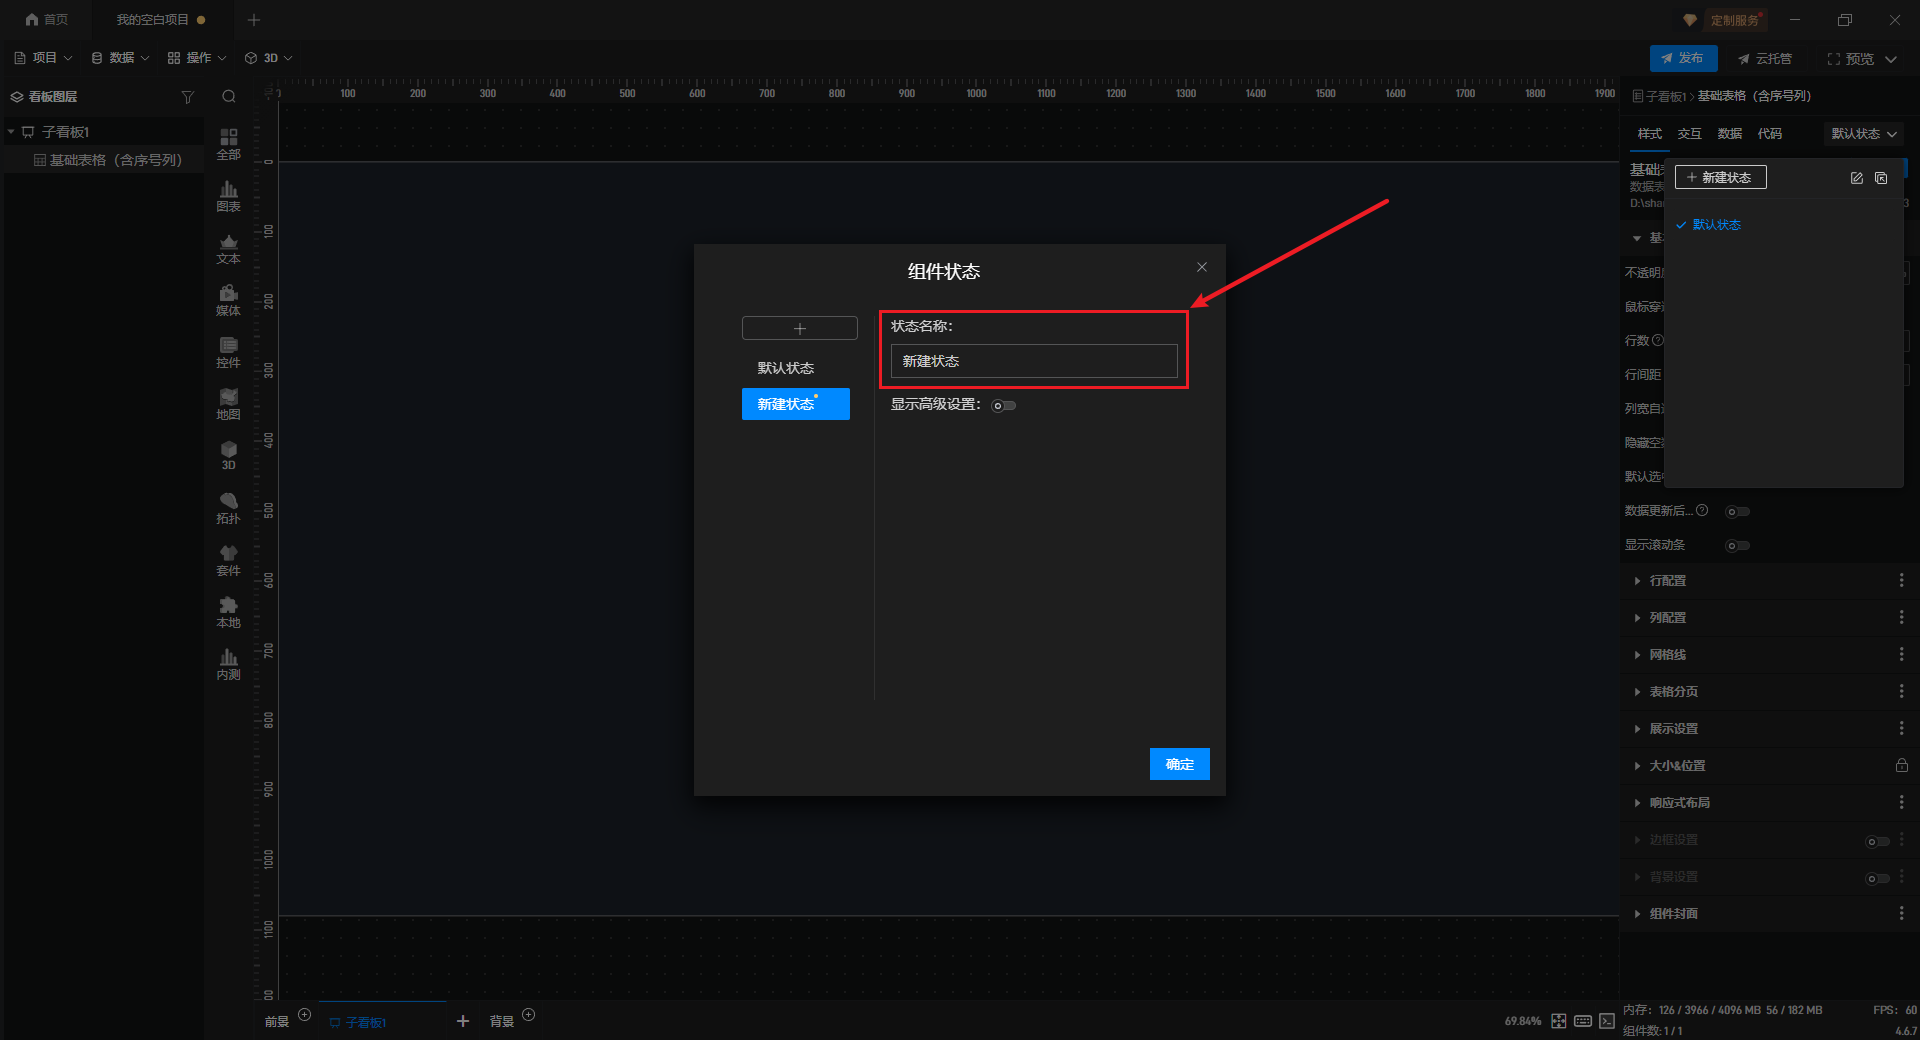This screenshot has width=1920, height=1040.
Task: Open the 图表 chart components category
Action: (228, 195)
